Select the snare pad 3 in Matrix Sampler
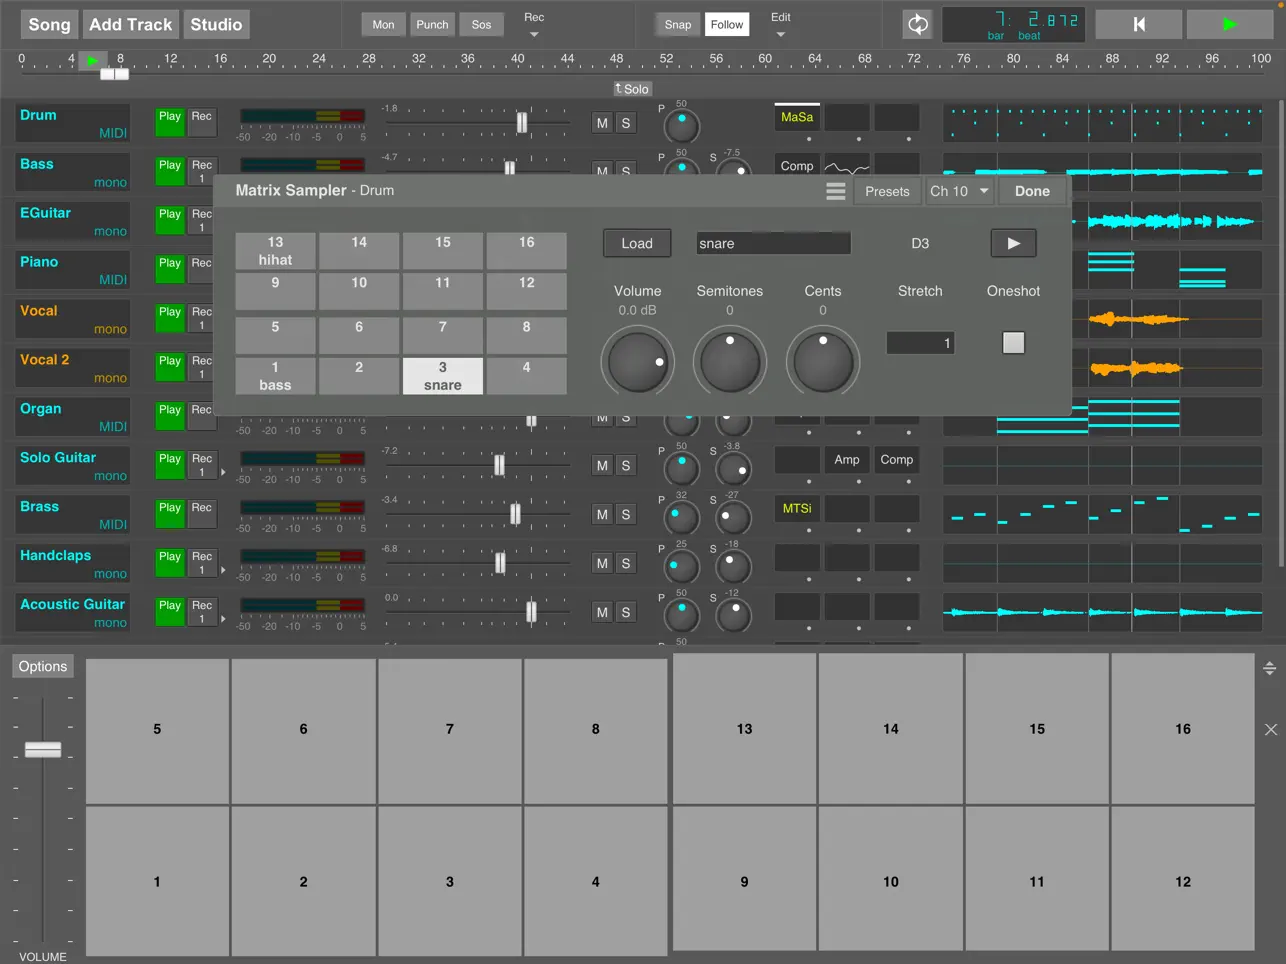The image size is (1286, 964). (442, 376)
